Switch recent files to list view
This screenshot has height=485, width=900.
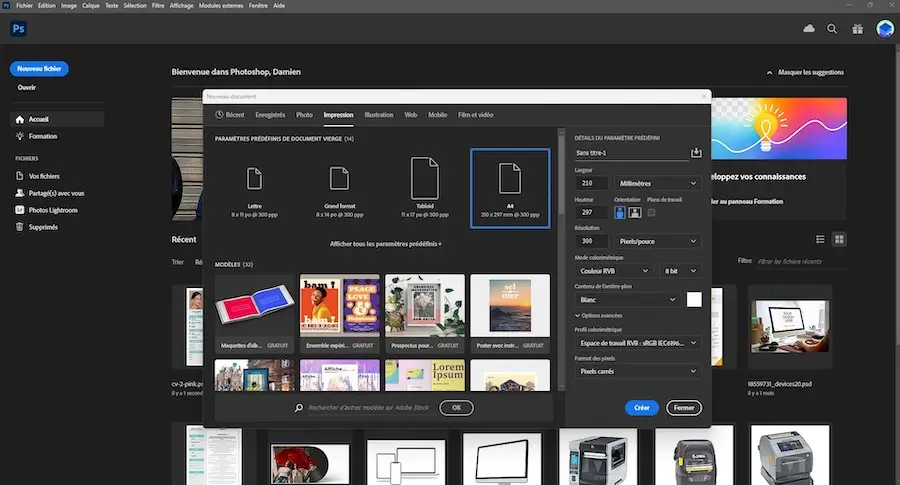[820, 239]
